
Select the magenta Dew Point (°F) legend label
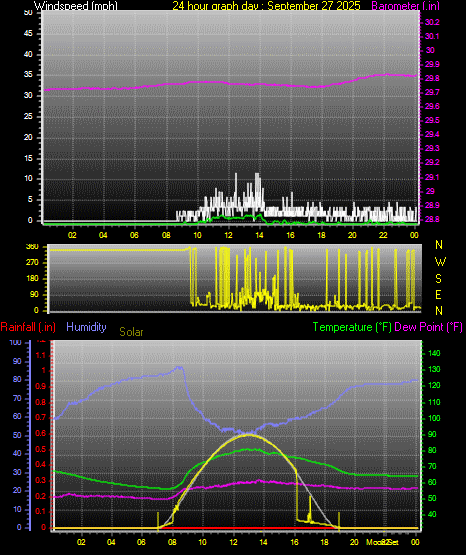click(x=428, y=327)
